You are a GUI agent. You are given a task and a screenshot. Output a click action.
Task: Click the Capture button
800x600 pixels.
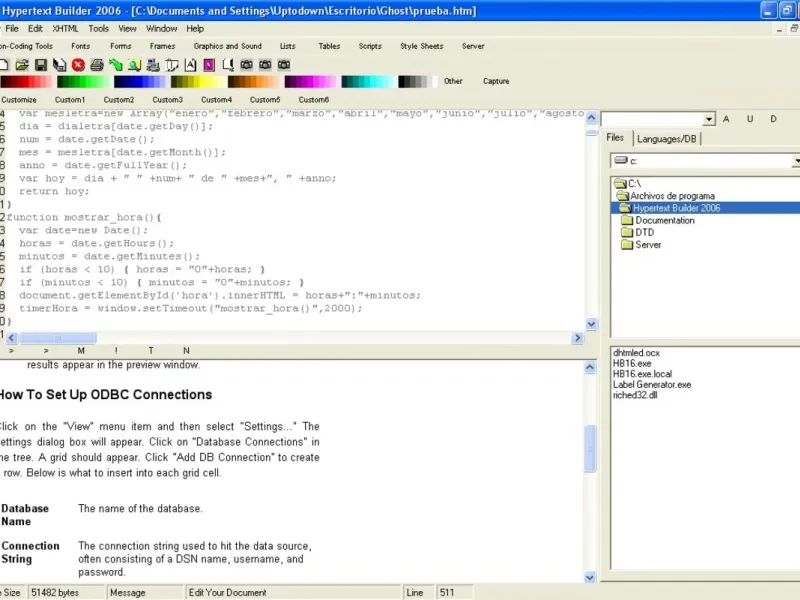click(496, 82)
